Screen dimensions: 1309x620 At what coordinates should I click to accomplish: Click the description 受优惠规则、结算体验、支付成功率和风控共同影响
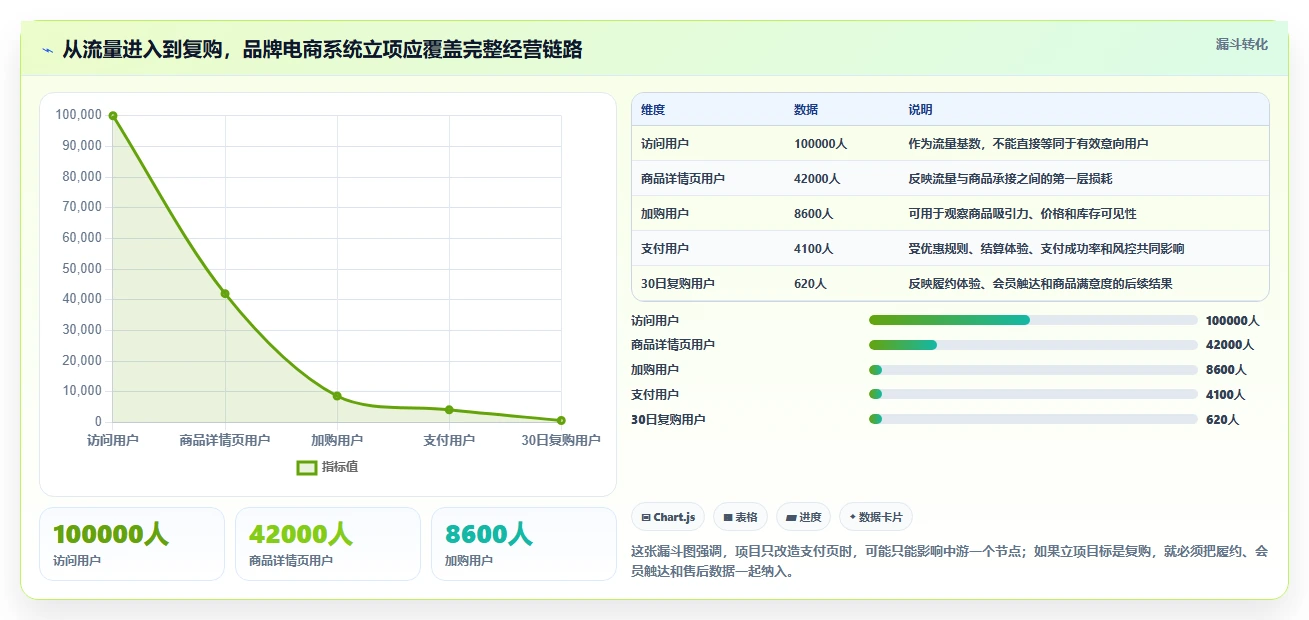1046,249
